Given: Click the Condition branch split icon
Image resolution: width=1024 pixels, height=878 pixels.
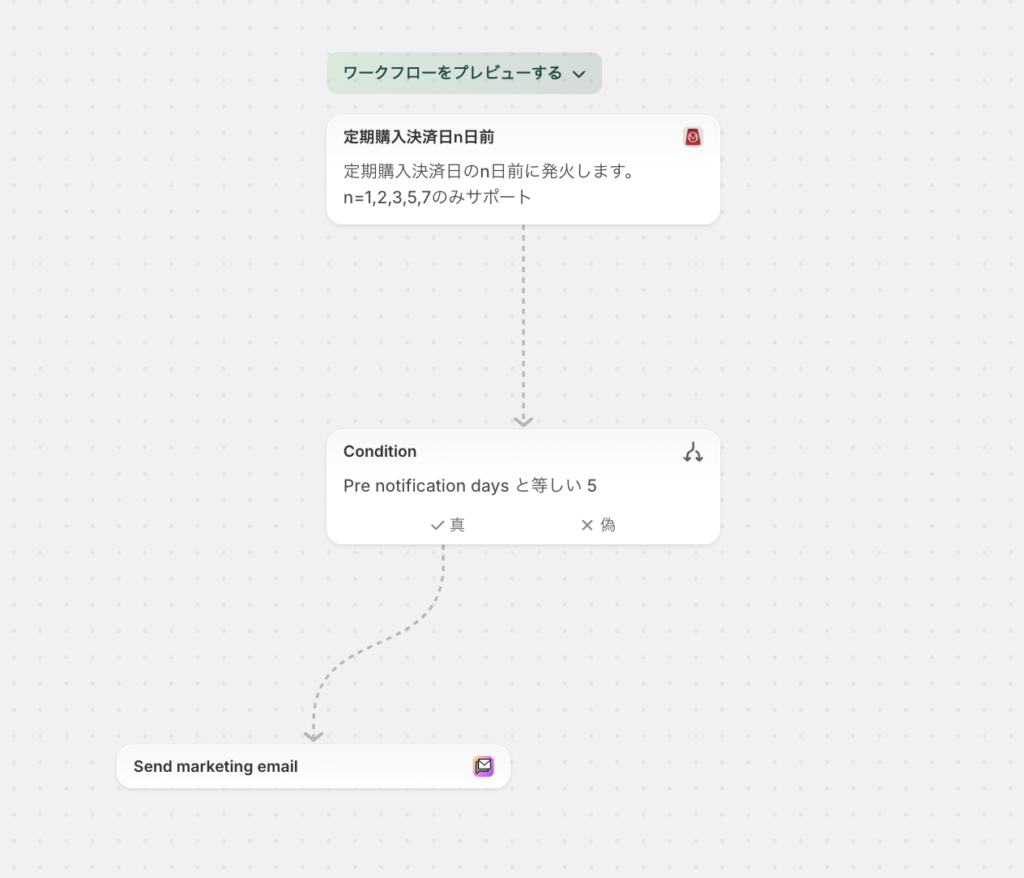Looking at the screenshot, I should pyautogui.click(x=692, y=452).
